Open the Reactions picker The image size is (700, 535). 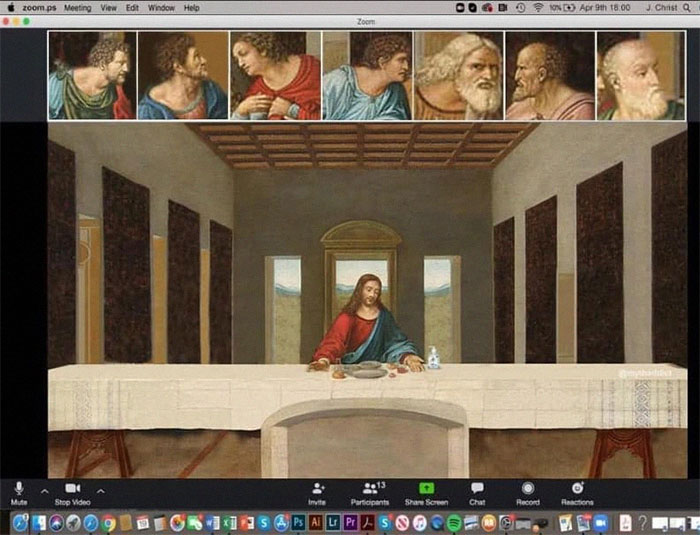tap(577, 490)
